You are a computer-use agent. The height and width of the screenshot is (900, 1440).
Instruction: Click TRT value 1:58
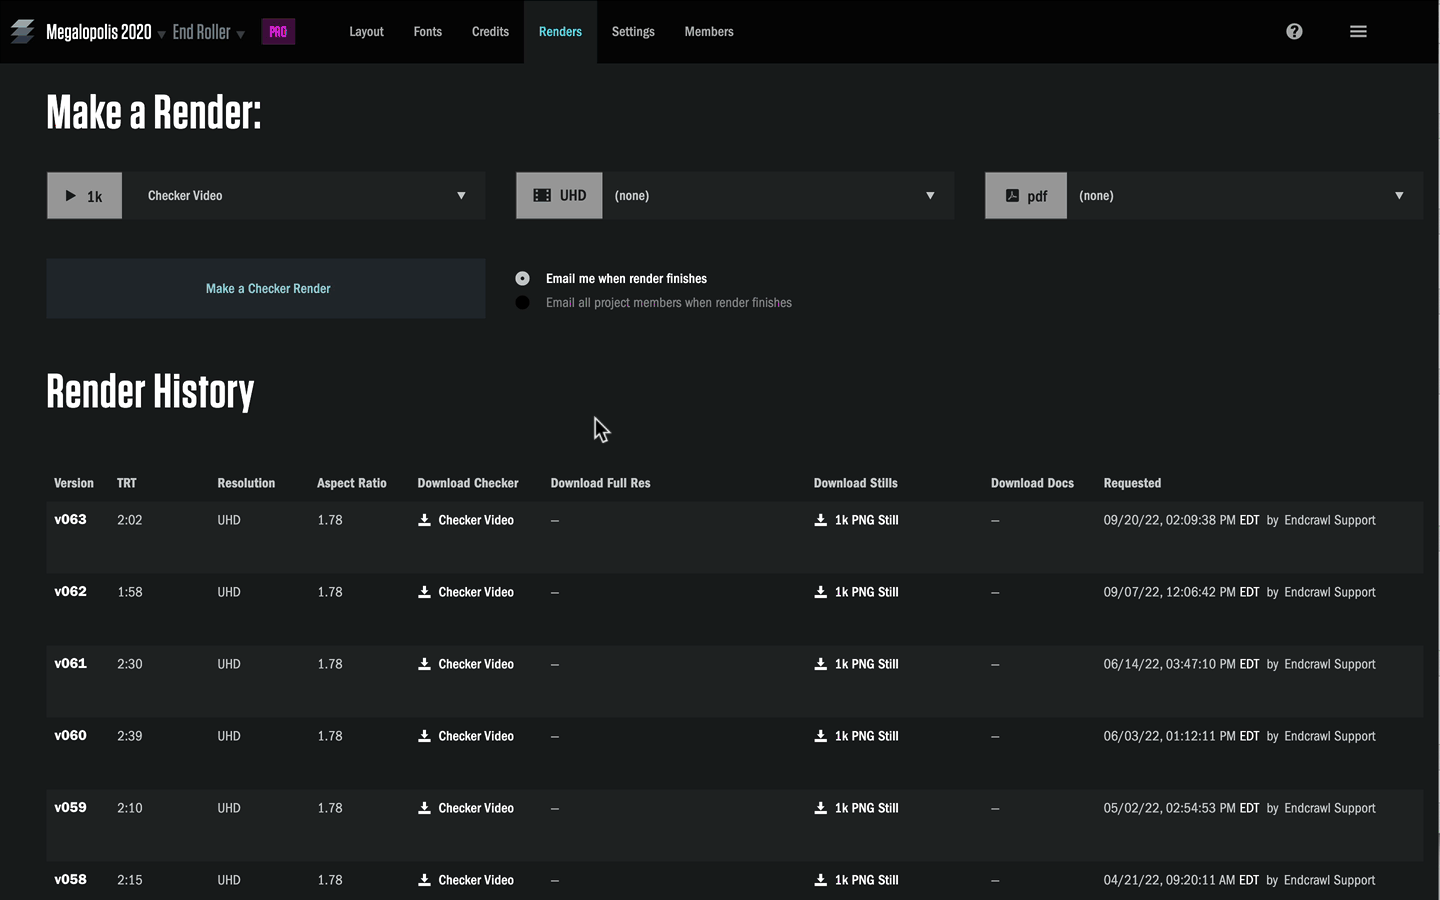[130, 592]
